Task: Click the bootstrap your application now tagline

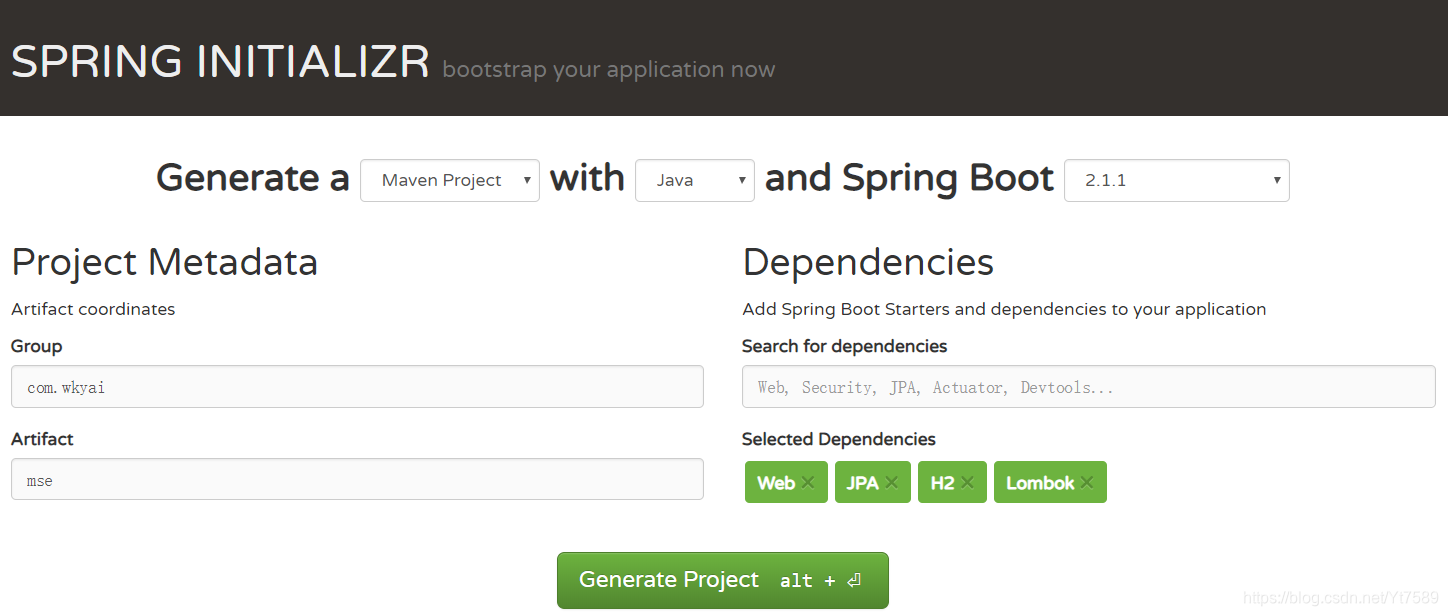Action: coord(608,70)
